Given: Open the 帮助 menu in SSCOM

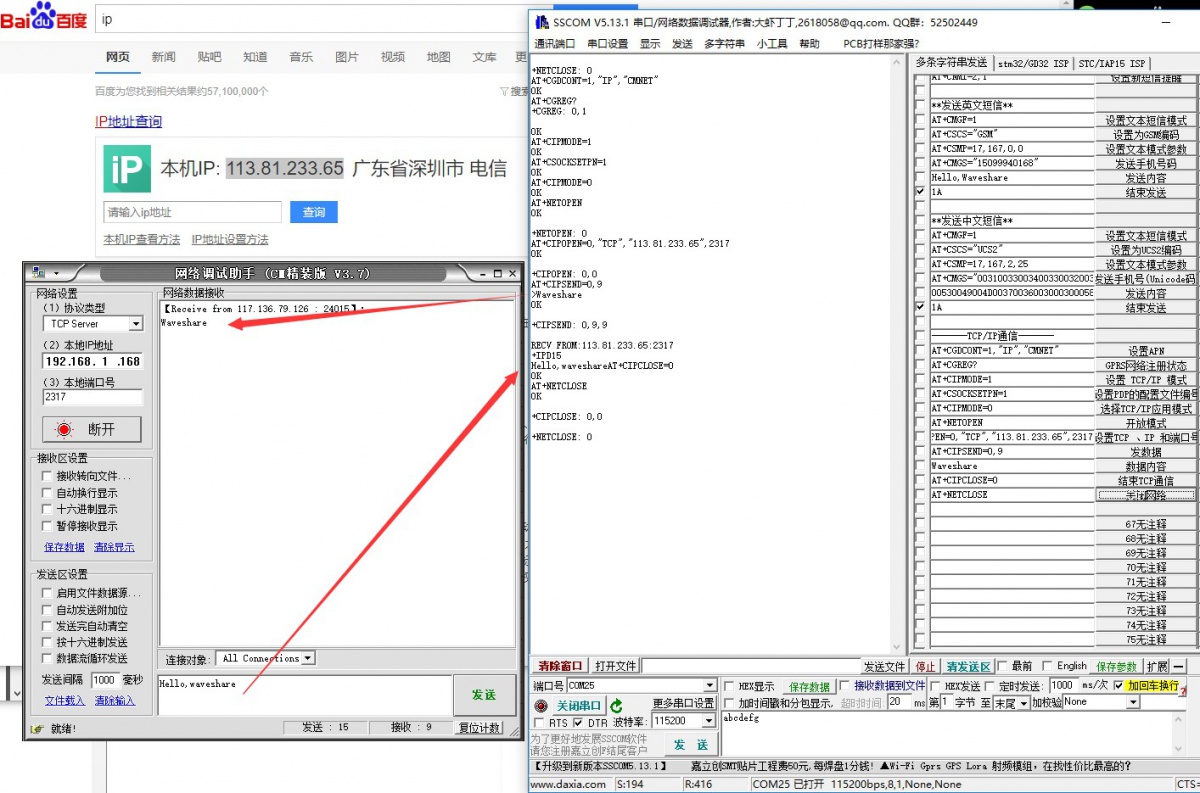Looking at the screenshot, I should (809, 44).
